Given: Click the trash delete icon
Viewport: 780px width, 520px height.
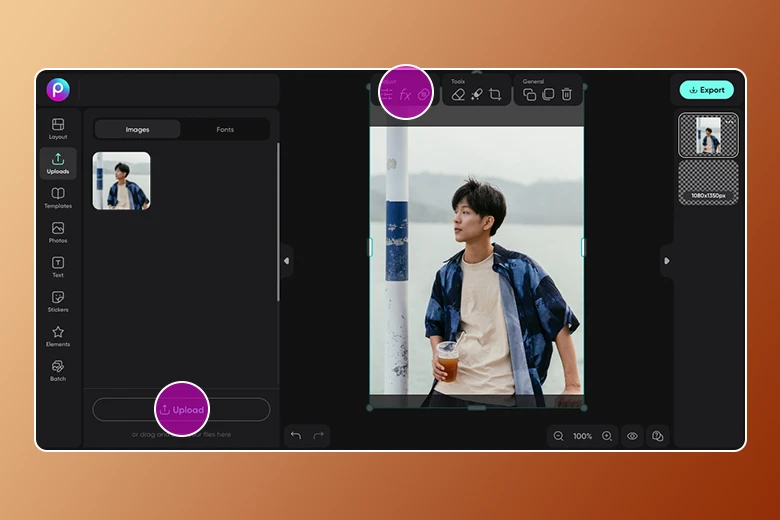Looking at the screenshot, I should point(566,95).
